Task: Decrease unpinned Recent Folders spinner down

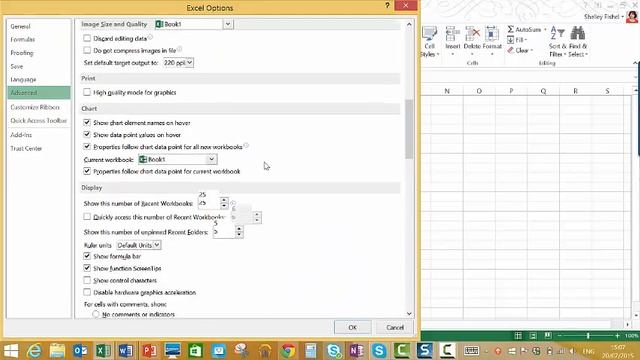Action: click(x=239, y=235)
